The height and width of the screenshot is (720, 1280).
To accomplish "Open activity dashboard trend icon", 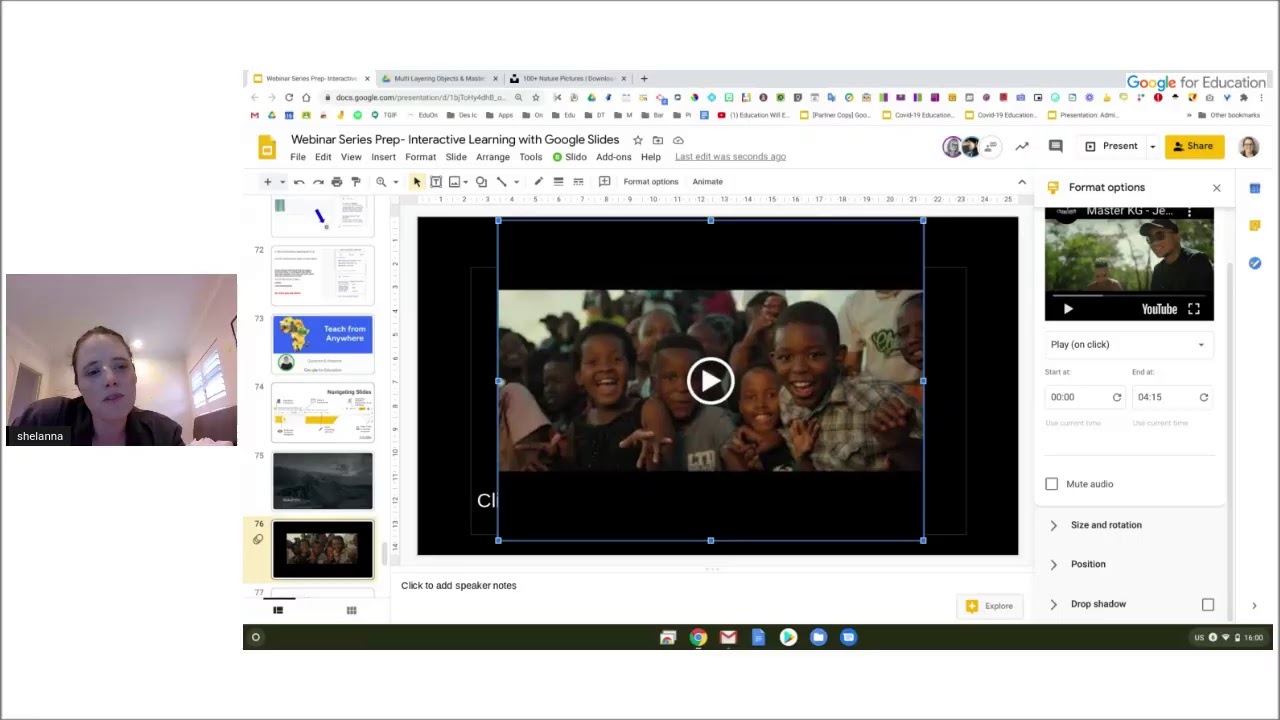I will pos(1022,146).
